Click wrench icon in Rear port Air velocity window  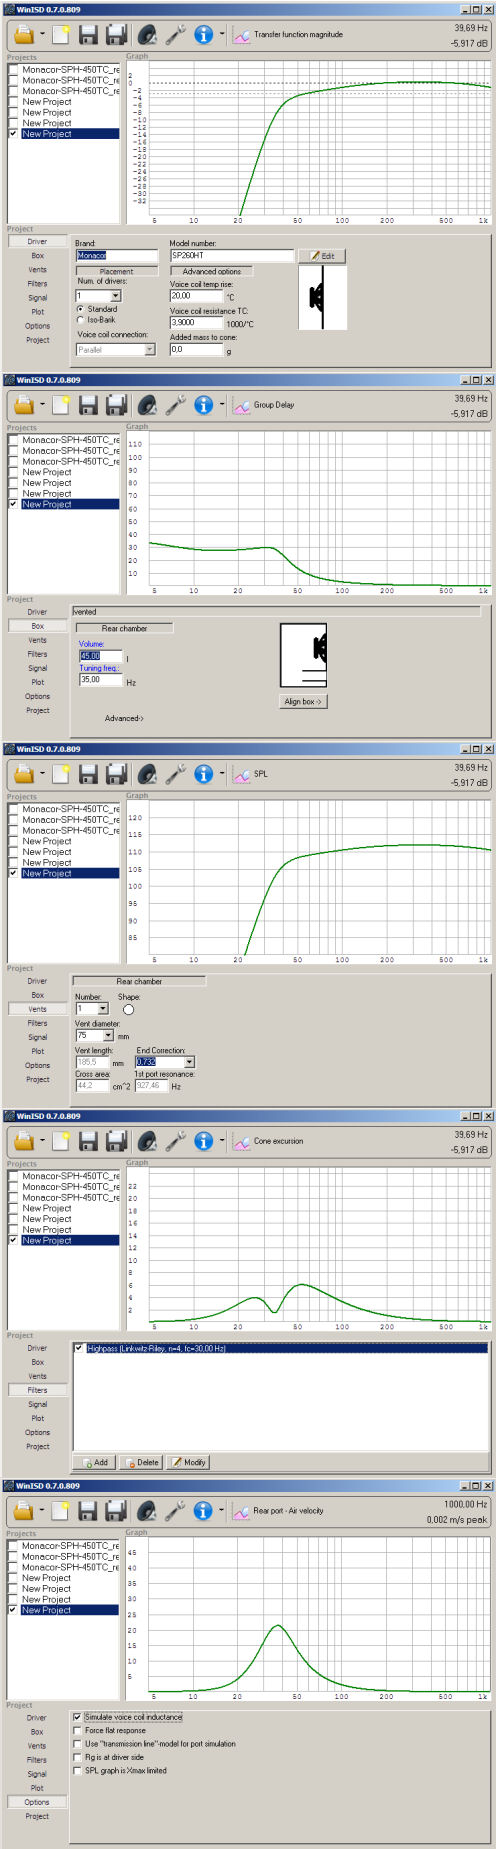coord(175,1511)
